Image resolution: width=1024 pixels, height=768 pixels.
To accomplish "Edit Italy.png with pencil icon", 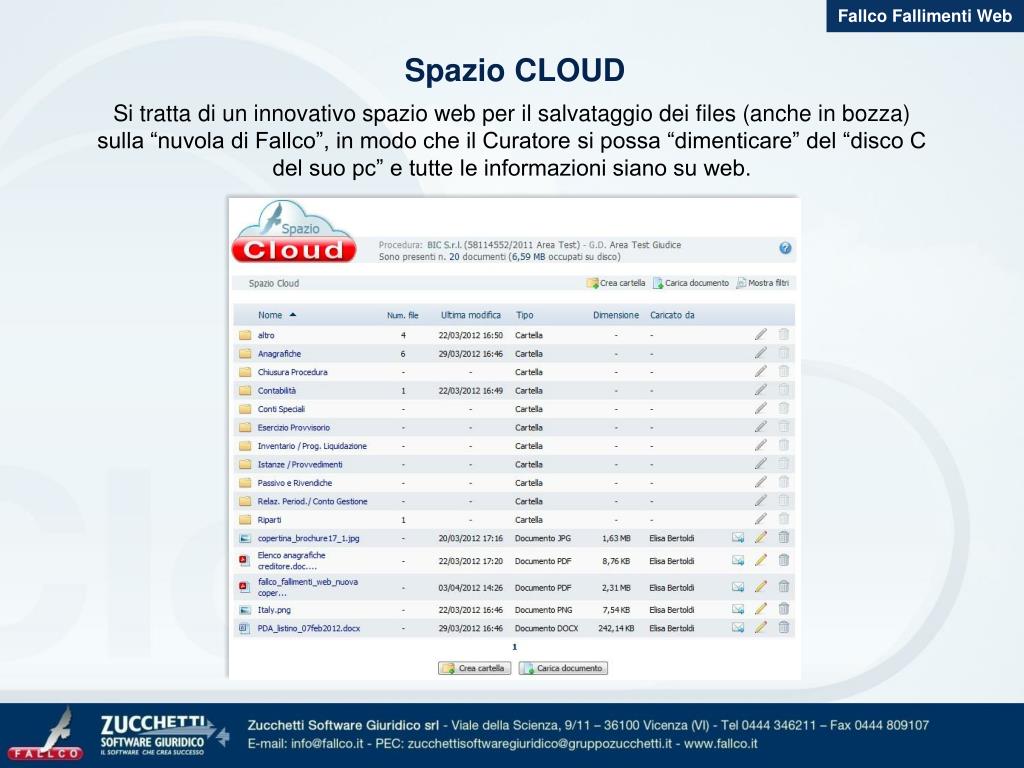I will [761, 609].
